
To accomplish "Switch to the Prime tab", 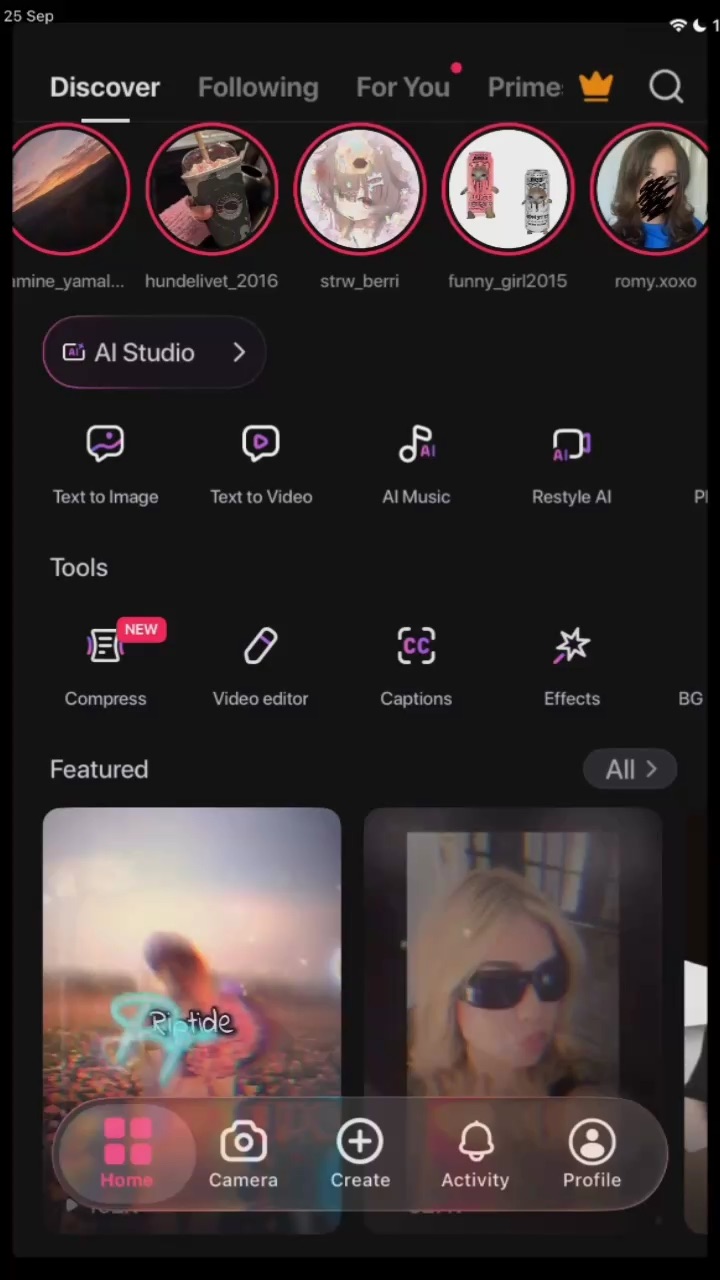I will pos(525,87).
